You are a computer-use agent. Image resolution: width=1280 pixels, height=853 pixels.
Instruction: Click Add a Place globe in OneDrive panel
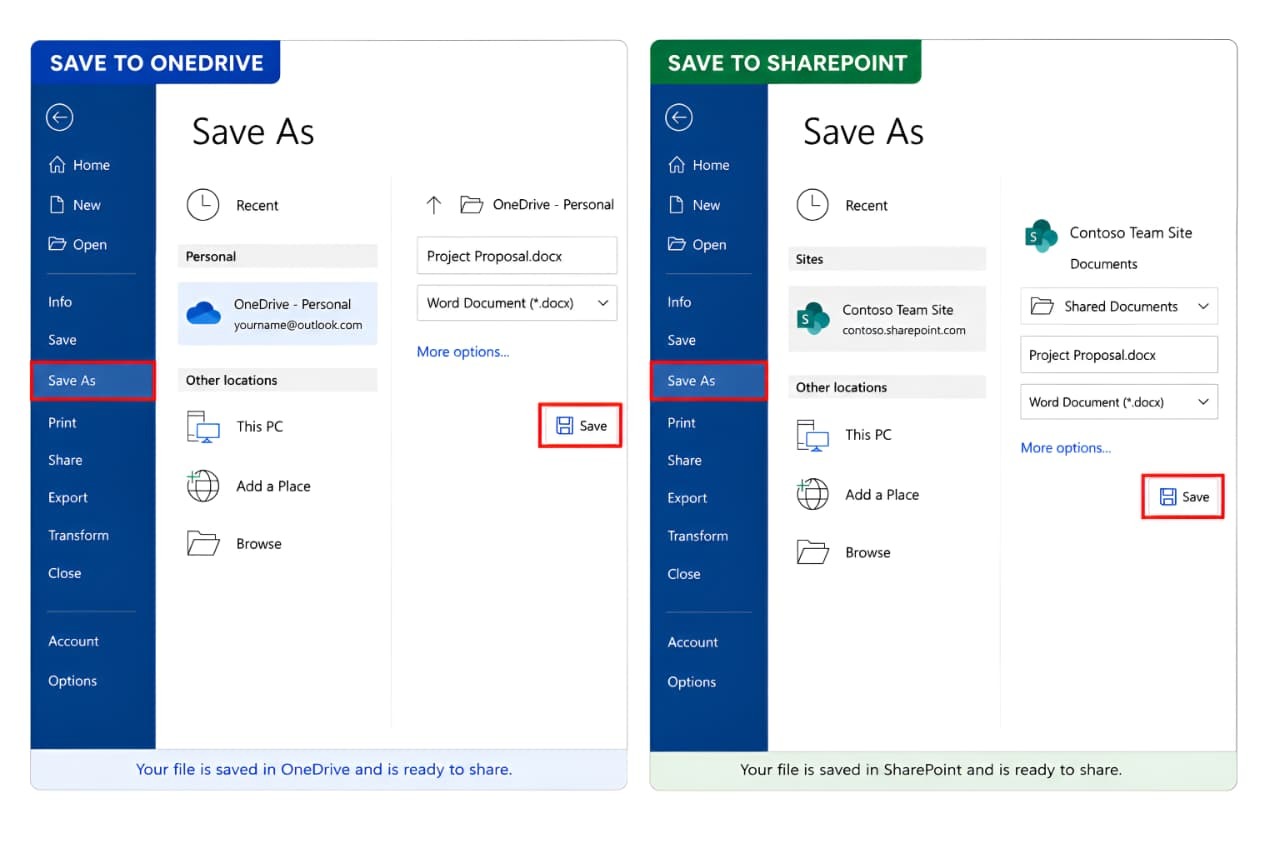203,486
